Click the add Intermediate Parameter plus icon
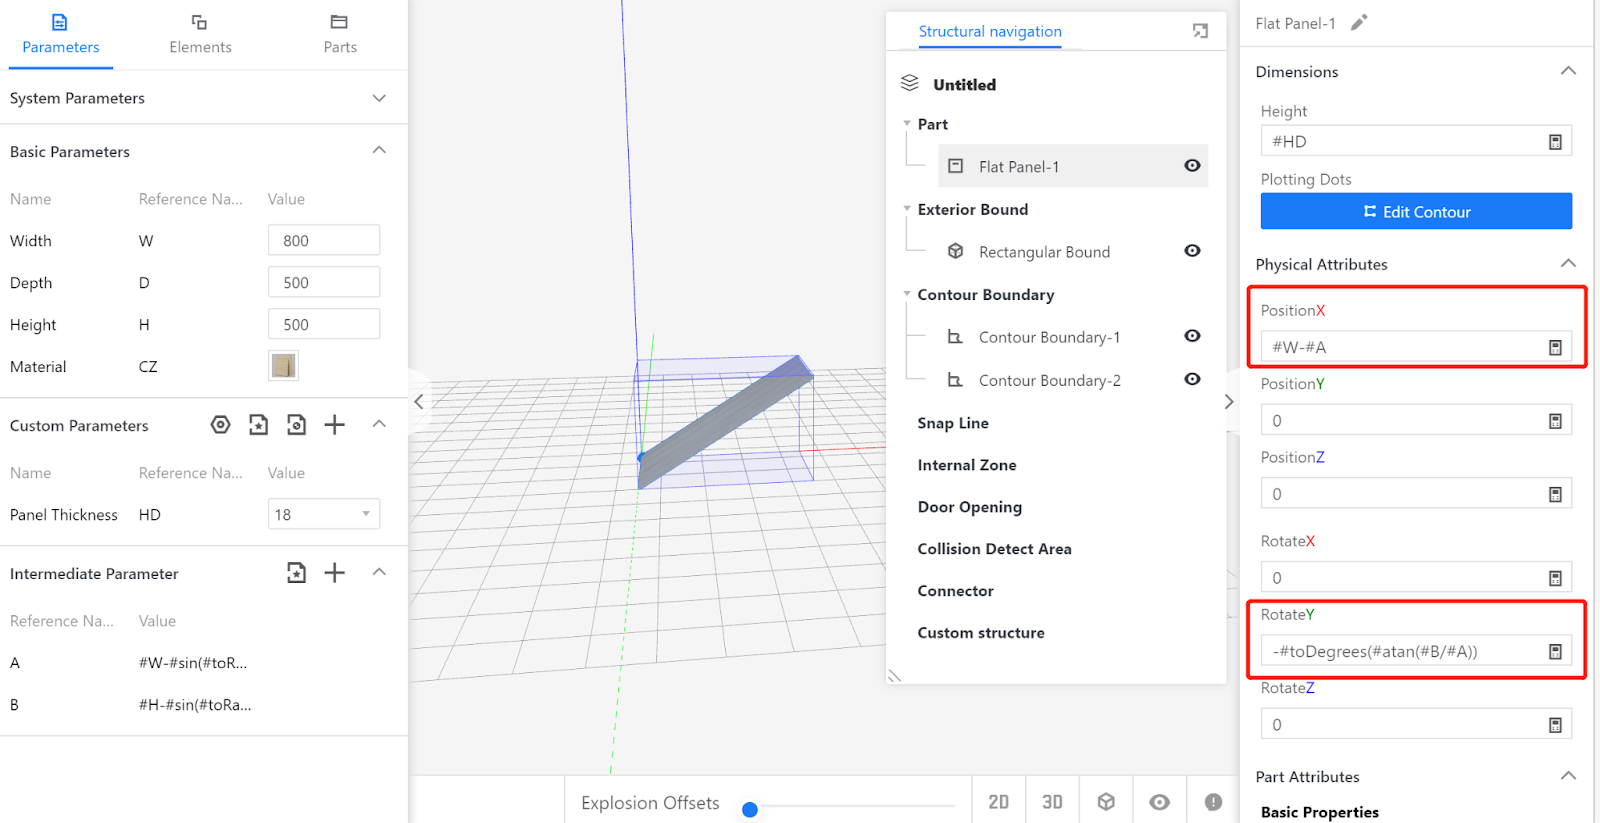 point(335,573)
